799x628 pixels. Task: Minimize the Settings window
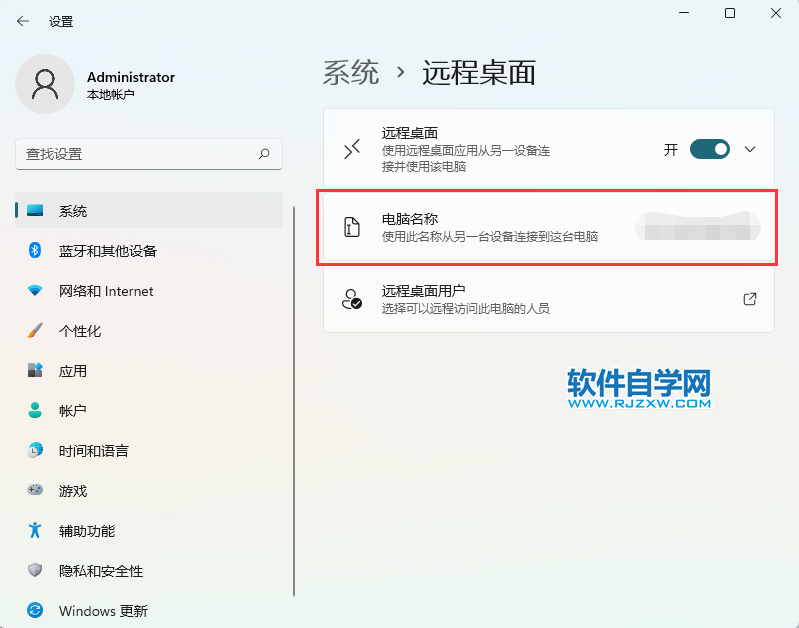pos(684,13)
